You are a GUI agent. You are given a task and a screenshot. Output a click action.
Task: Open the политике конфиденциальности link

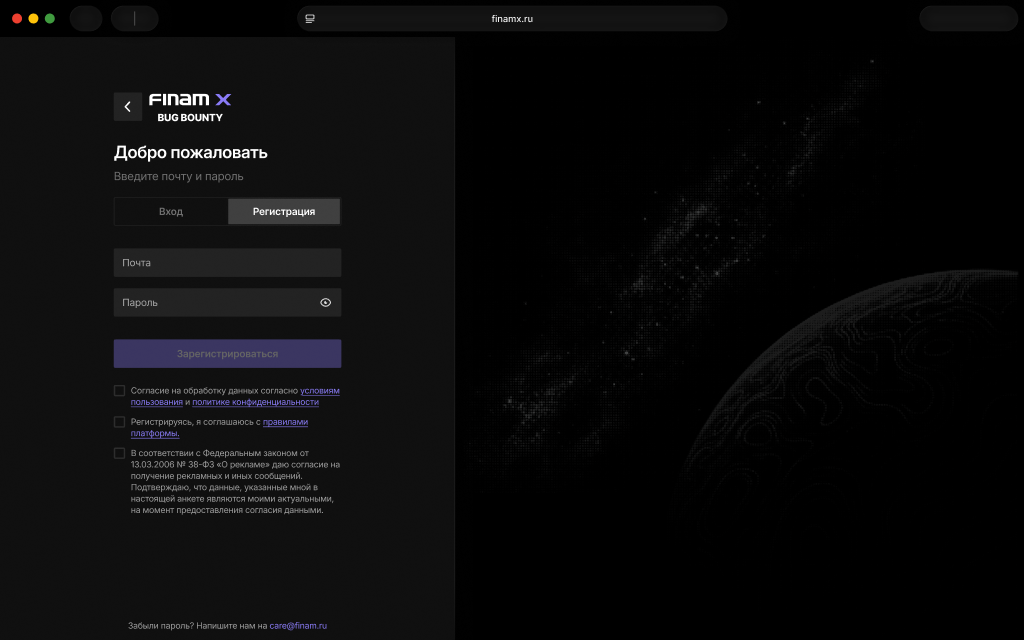click(255, 402)
